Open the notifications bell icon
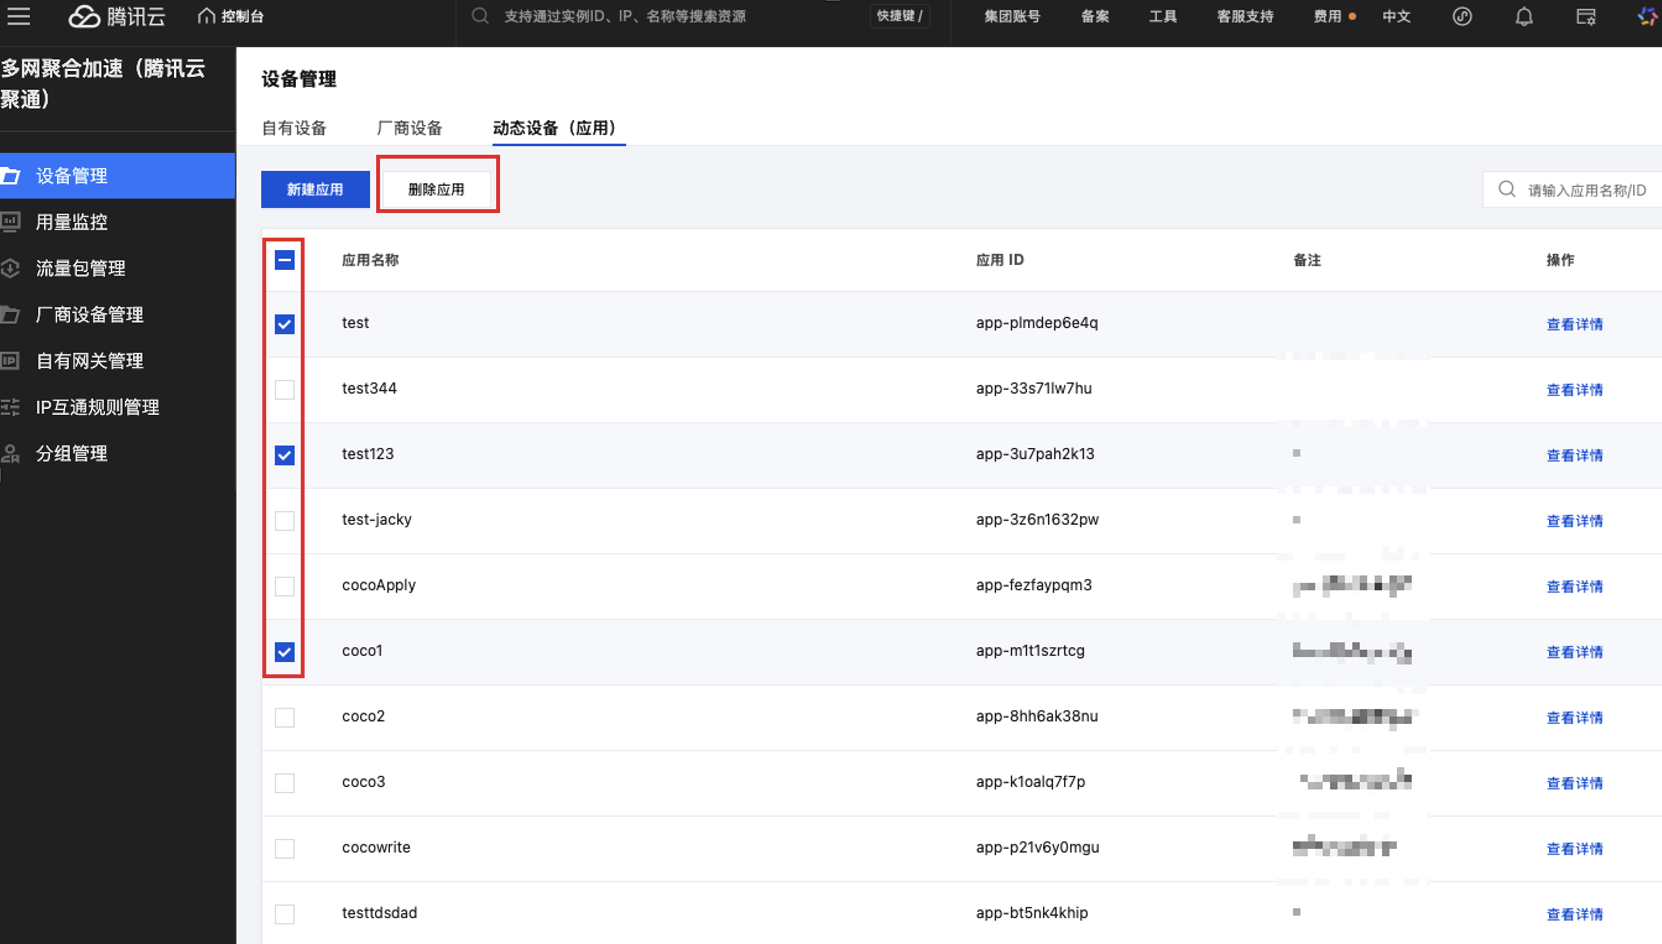 click(1523, 17)
